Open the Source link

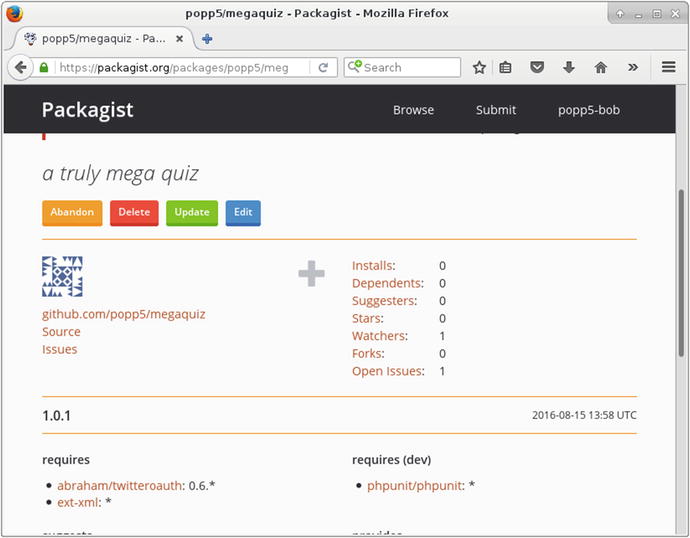pyautogui.click(x=61, y=332)
